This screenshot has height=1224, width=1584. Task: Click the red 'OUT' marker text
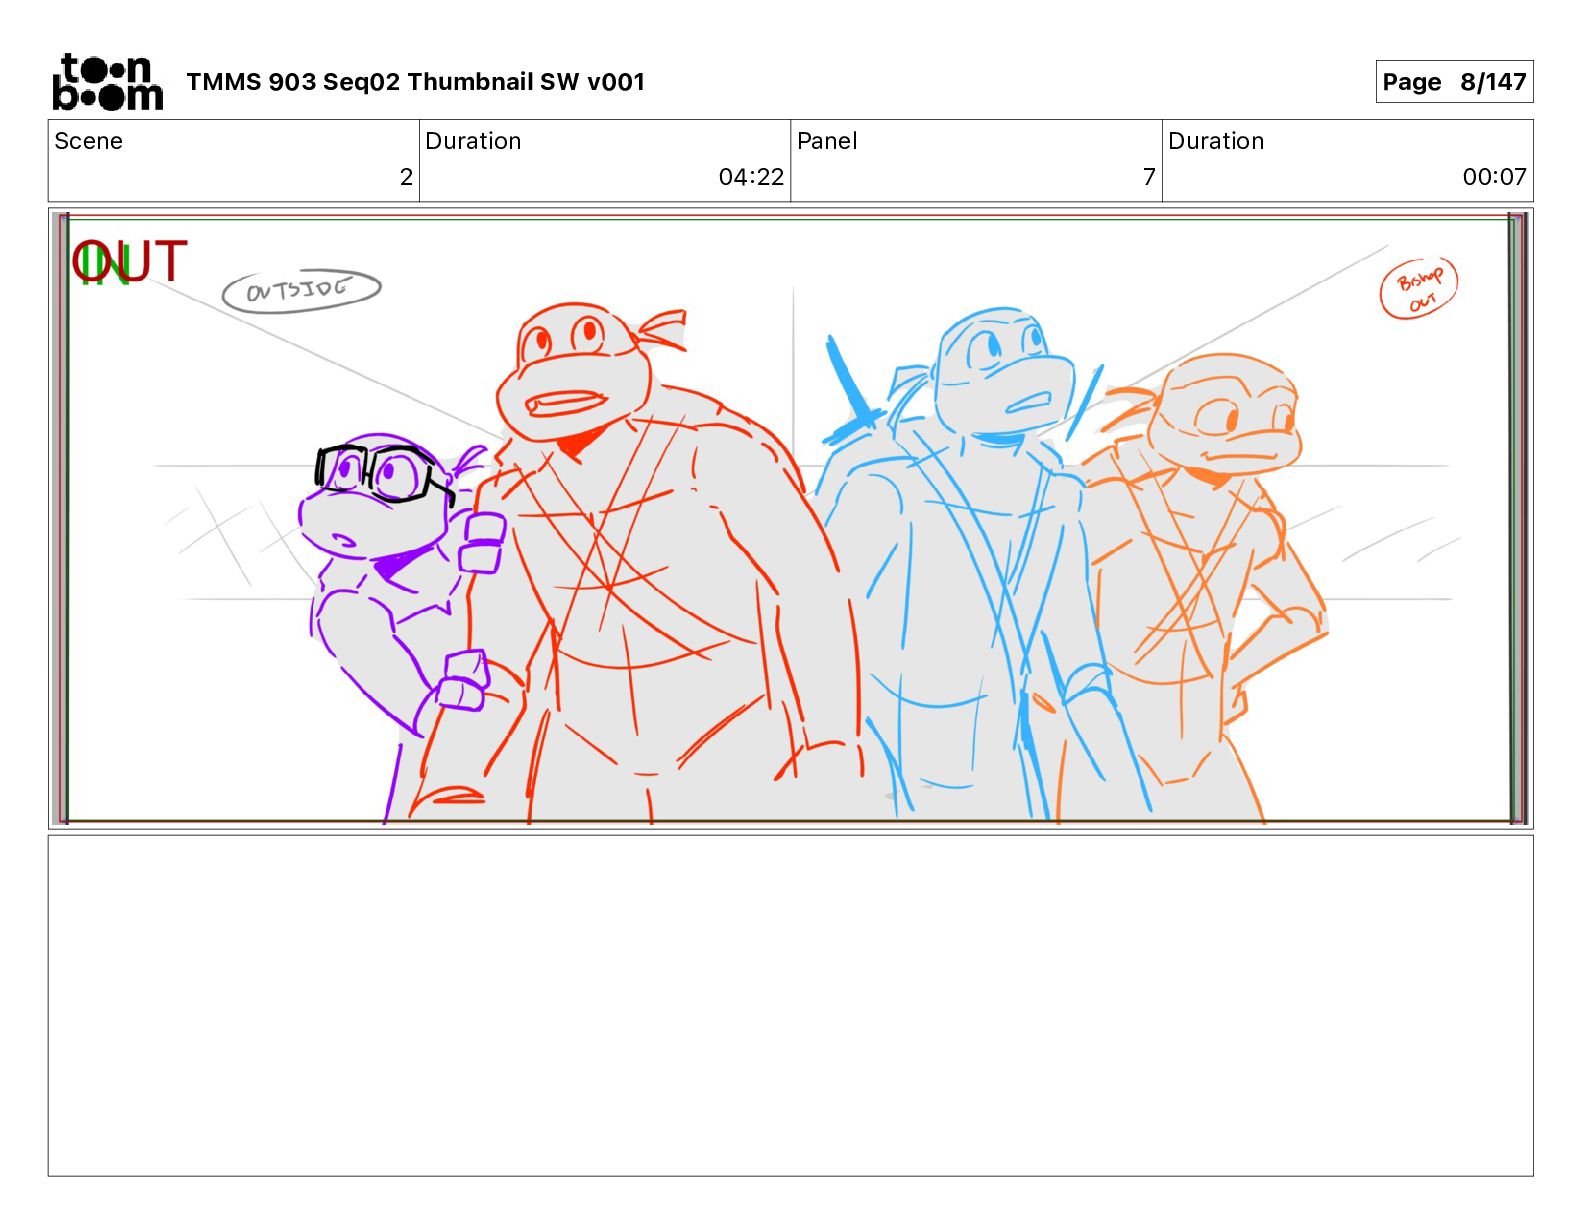[129, 262]
